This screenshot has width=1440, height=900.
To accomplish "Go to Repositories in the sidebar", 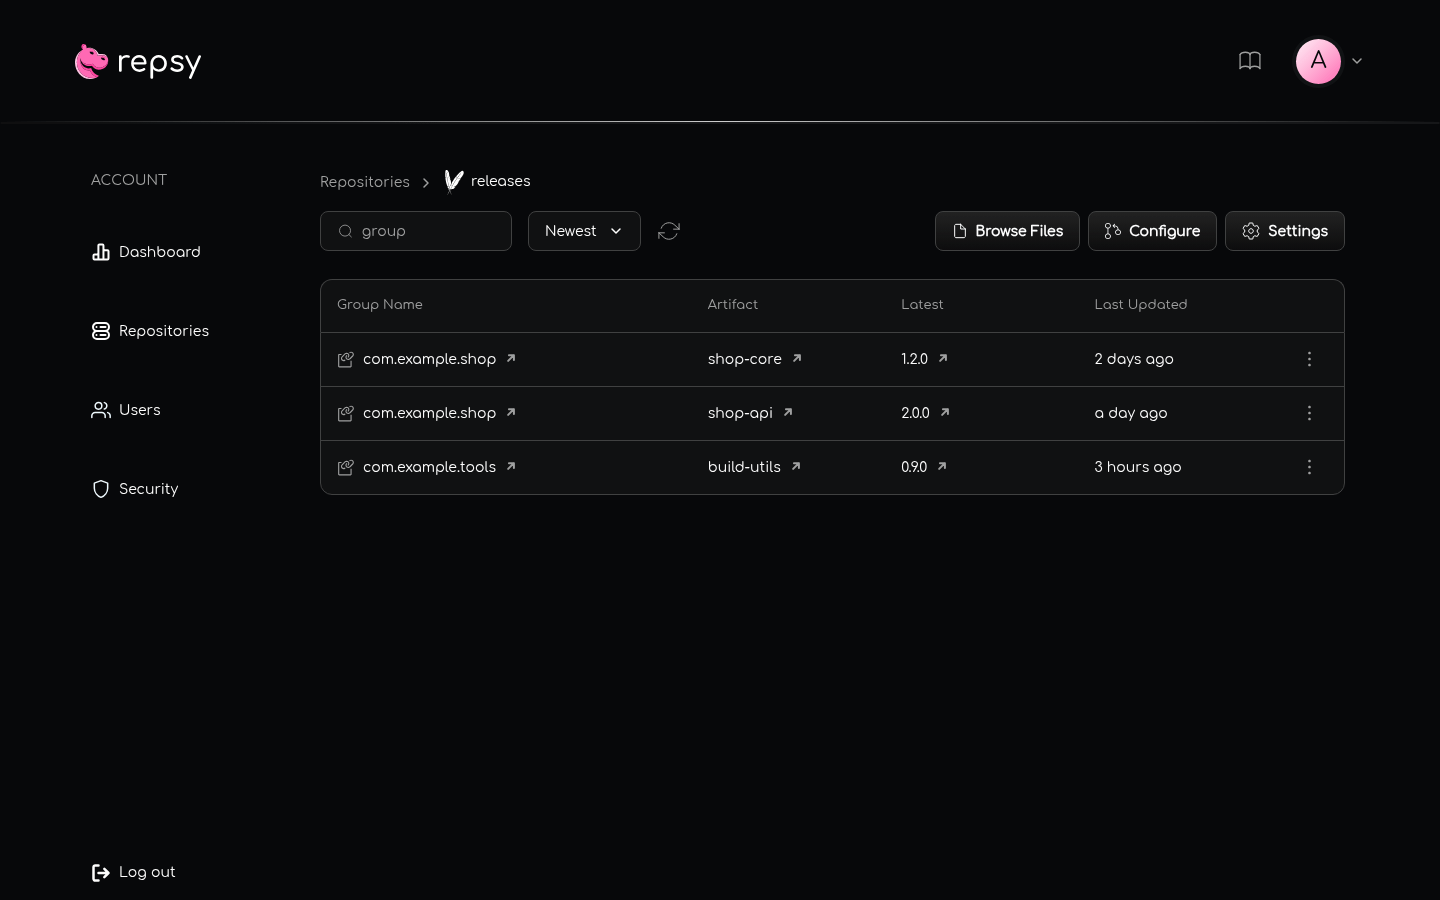I will [150, 331].
